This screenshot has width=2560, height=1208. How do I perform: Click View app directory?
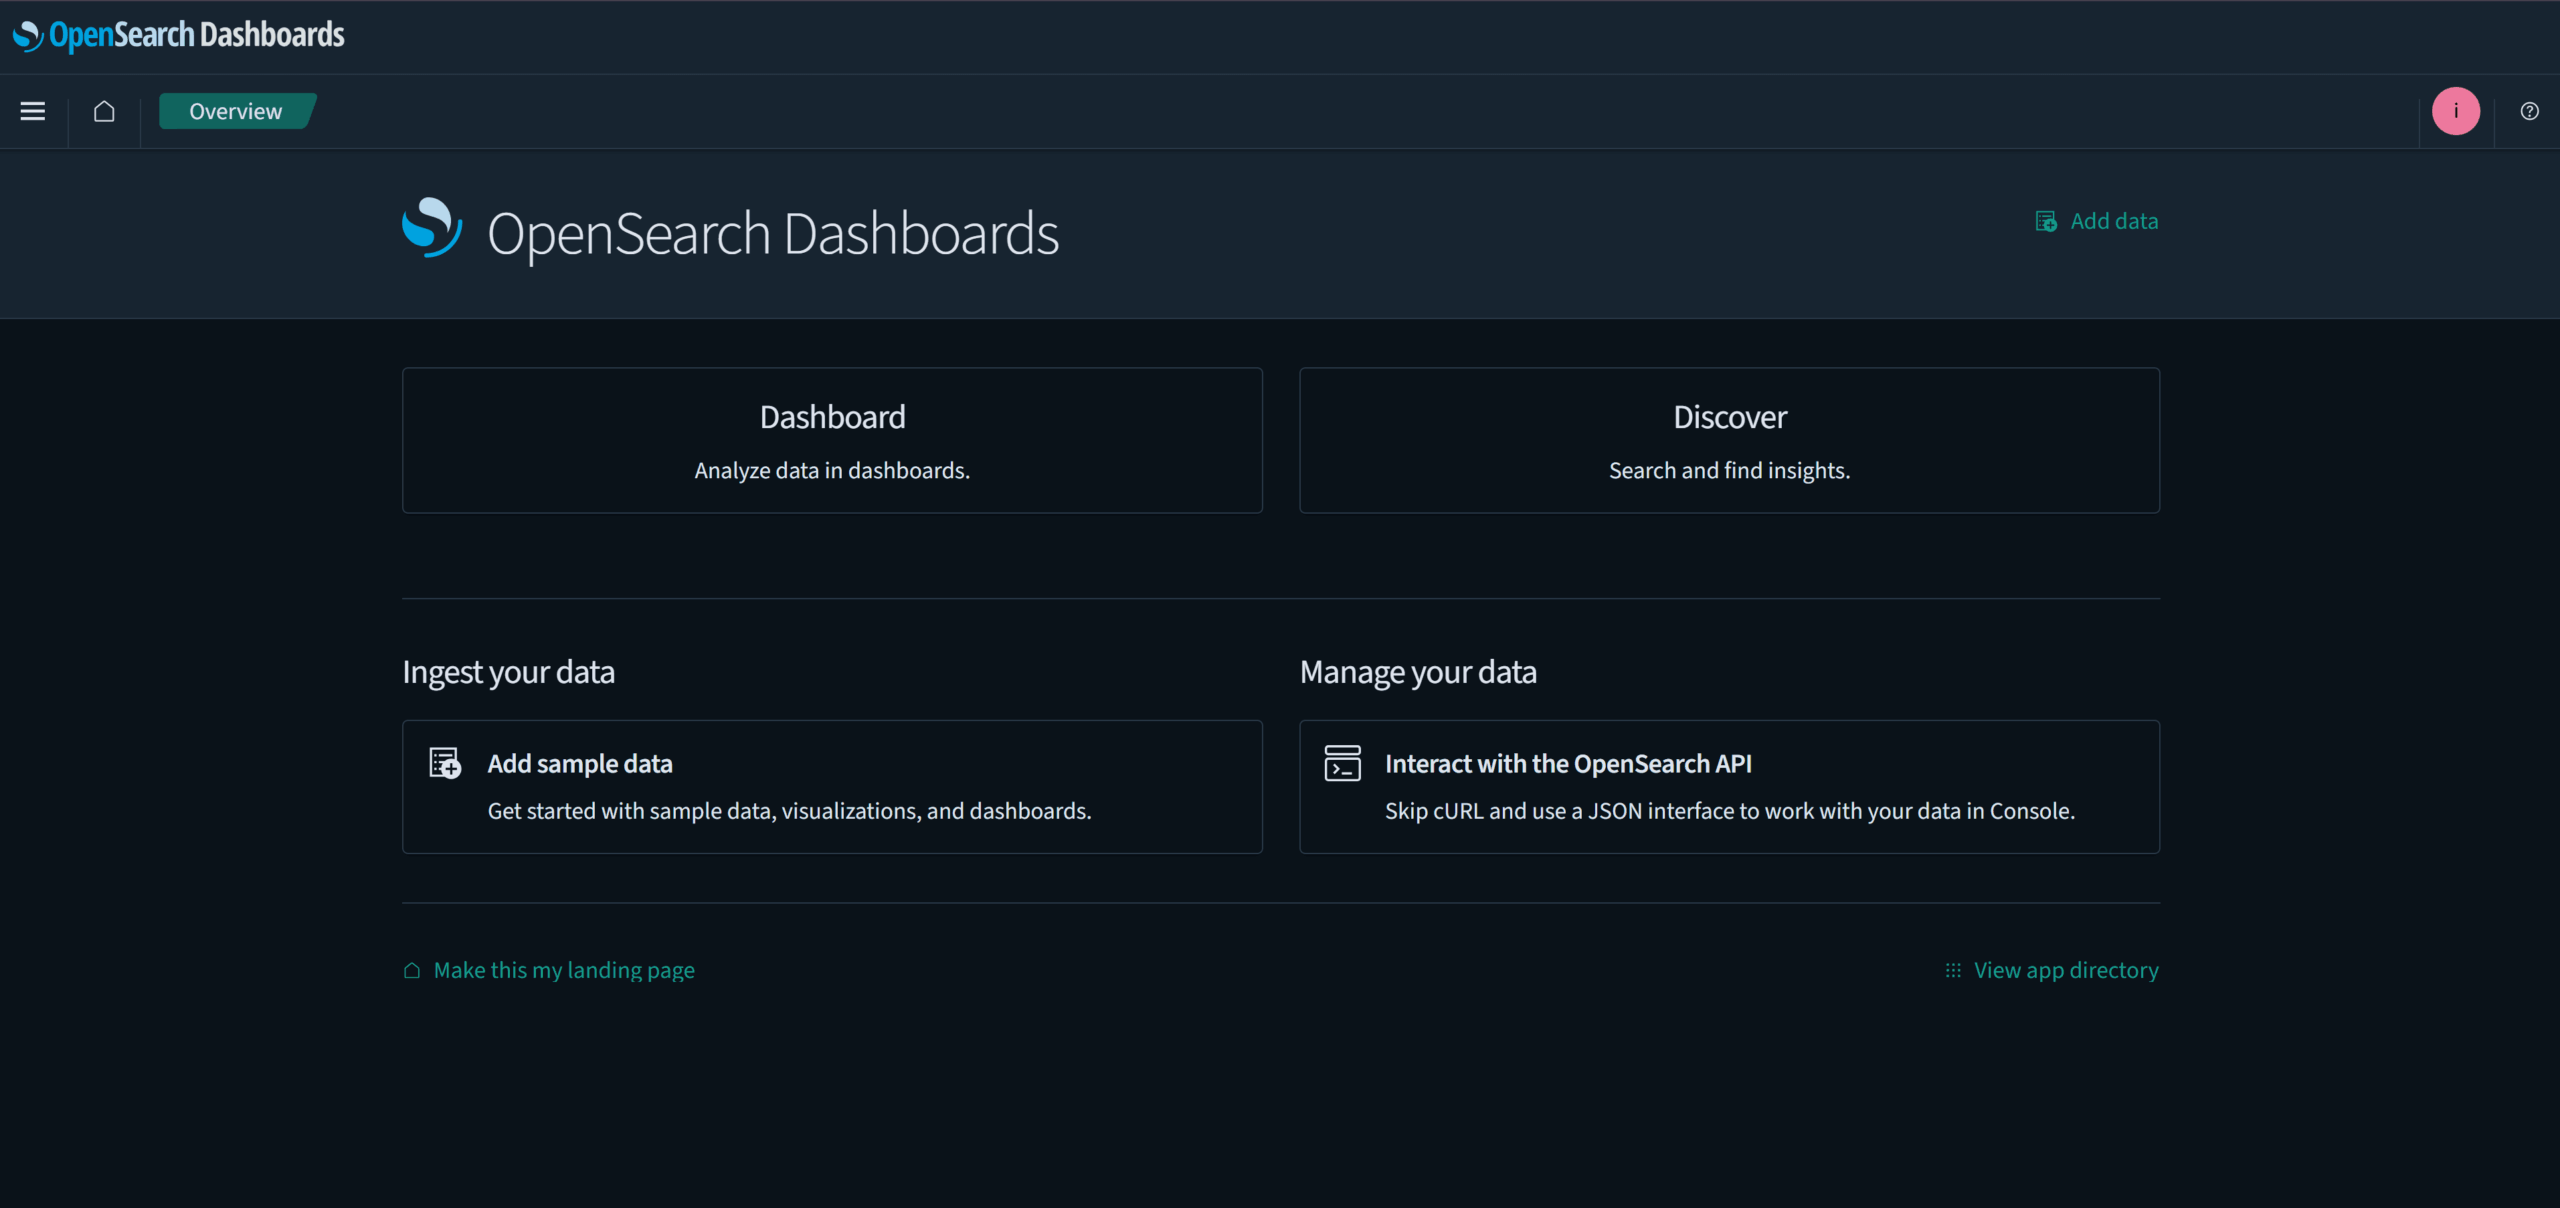click(2066, 970)
